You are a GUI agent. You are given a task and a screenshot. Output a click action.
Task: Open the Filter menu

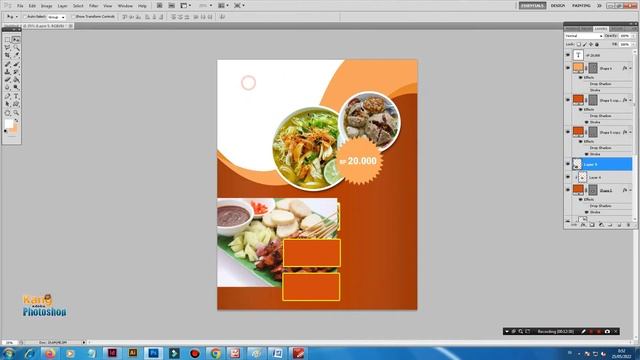[93, 6]
